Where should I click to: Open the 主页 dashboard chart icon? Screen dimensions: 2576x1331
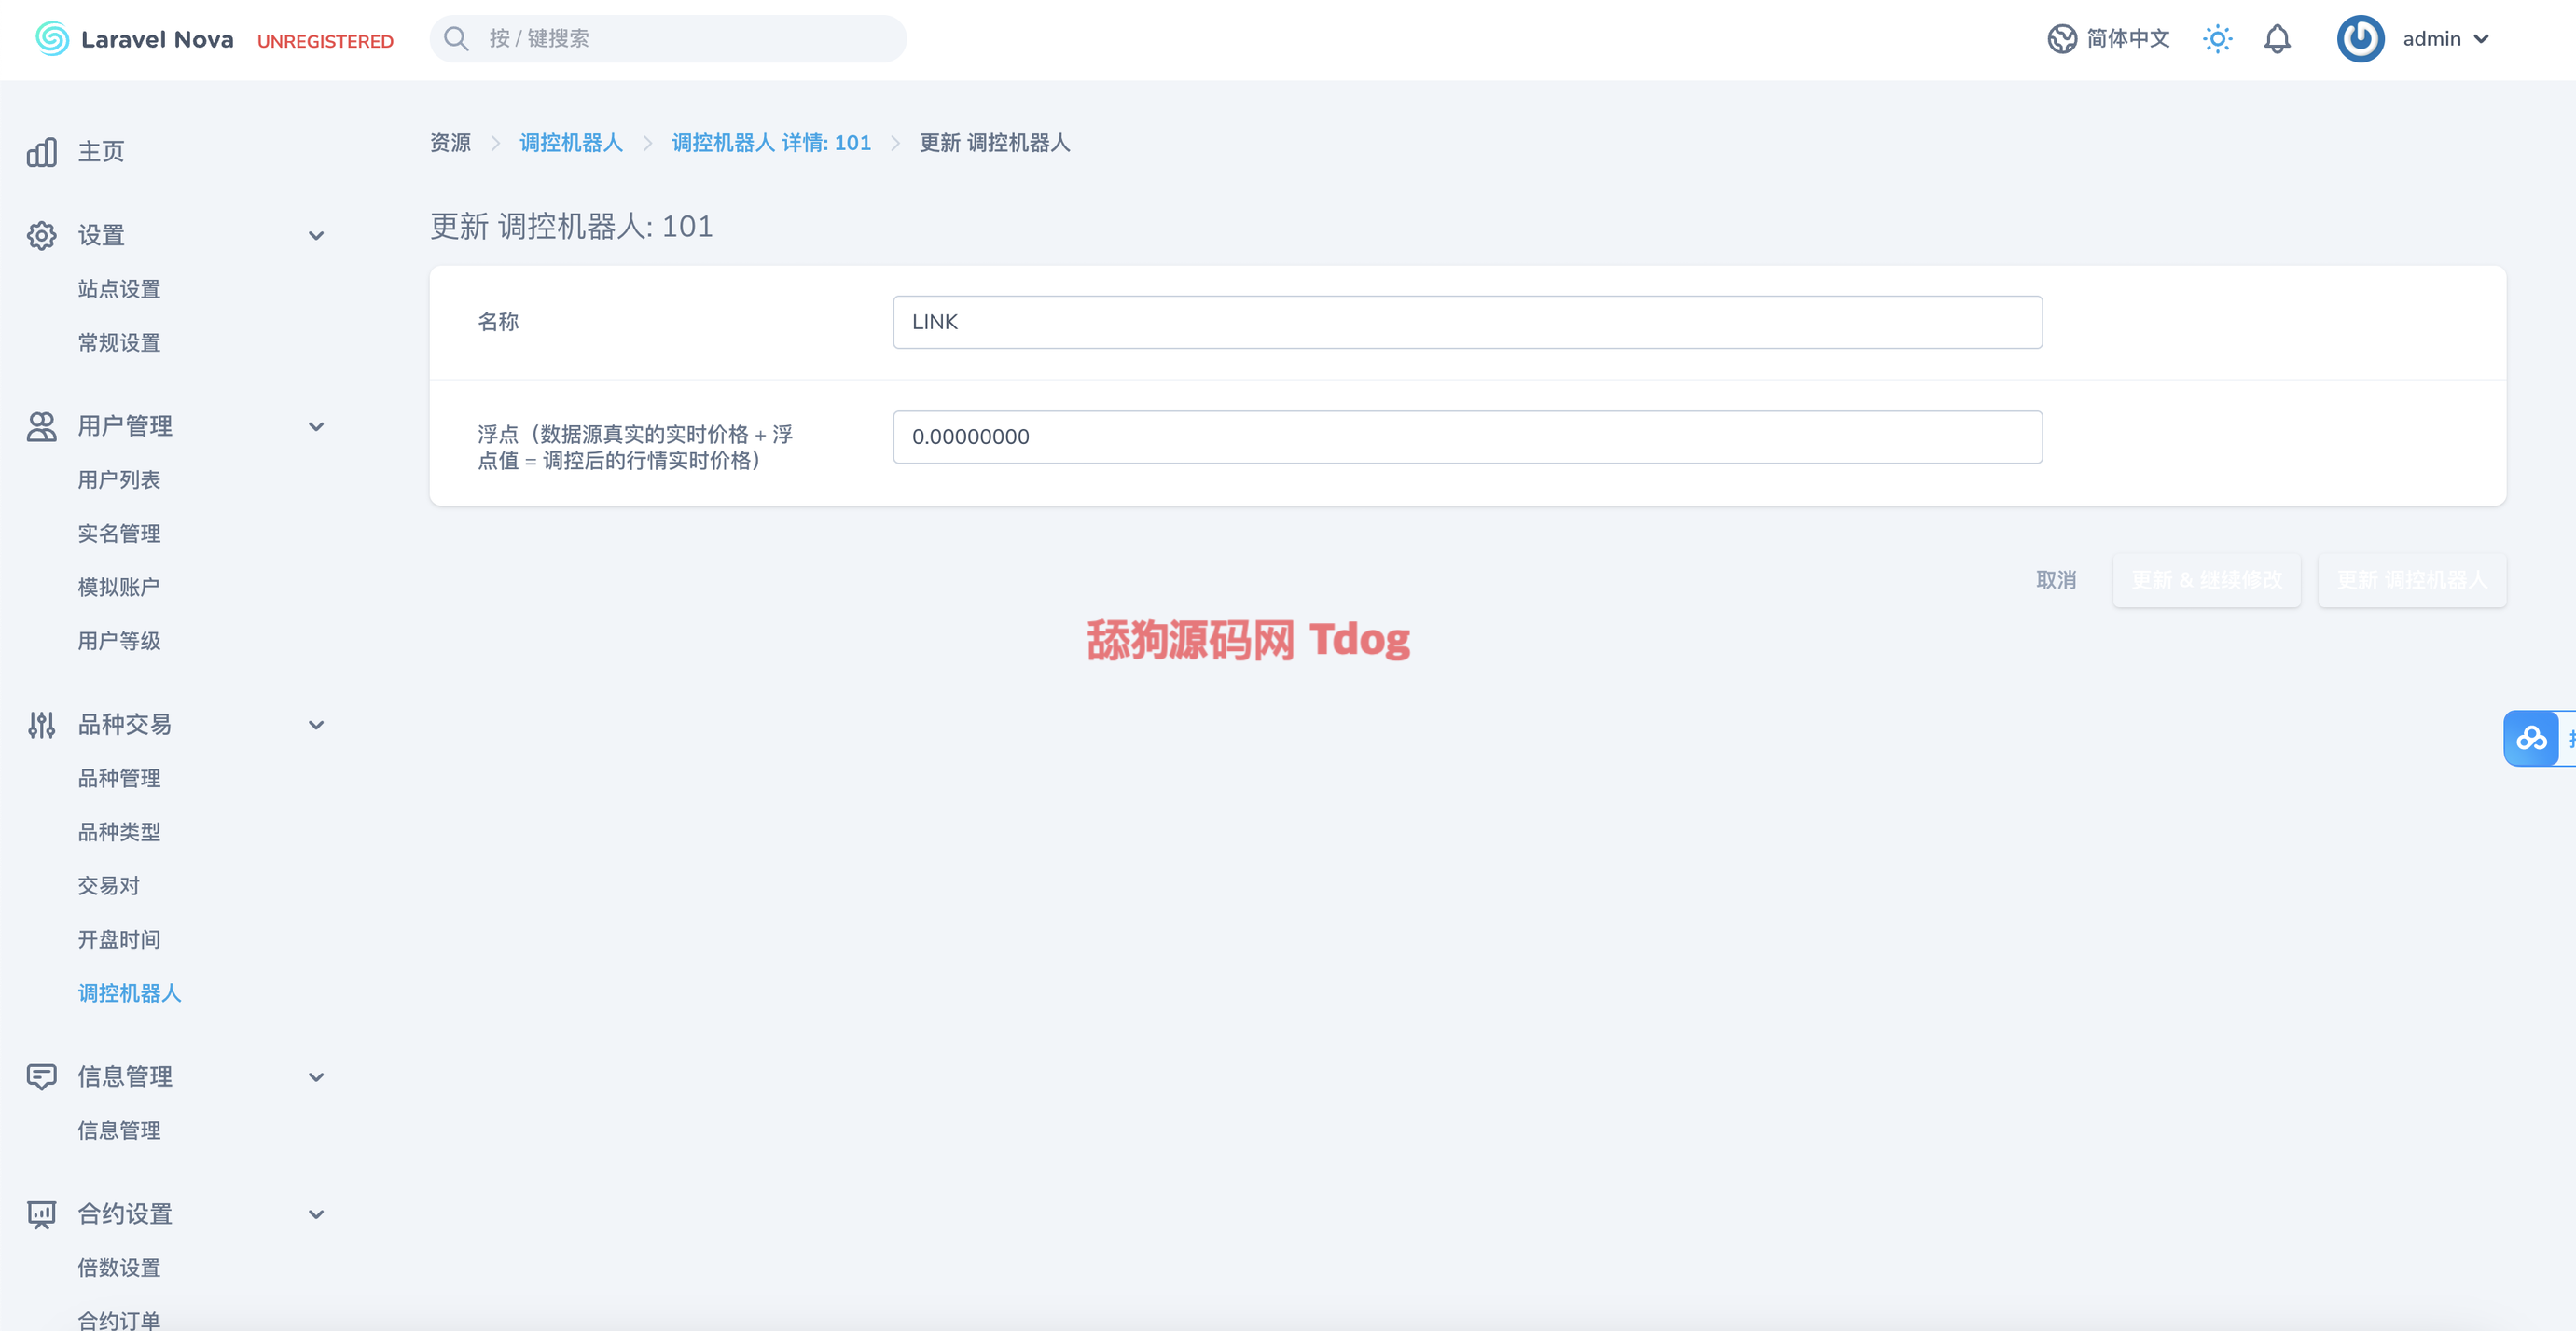tap(42, 152)
